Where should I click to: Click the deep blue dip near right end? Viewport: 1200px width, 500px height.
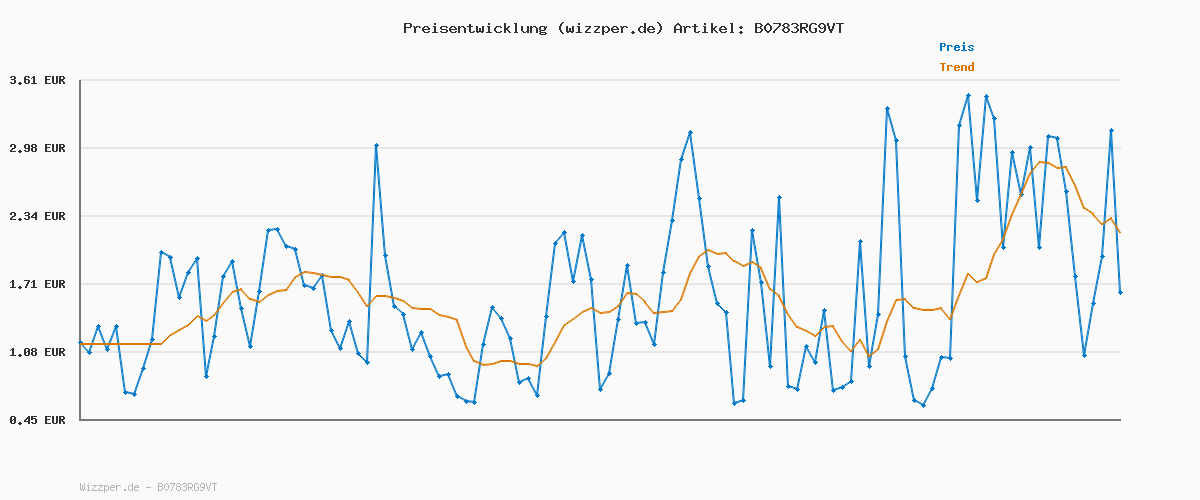point(1084,355)
